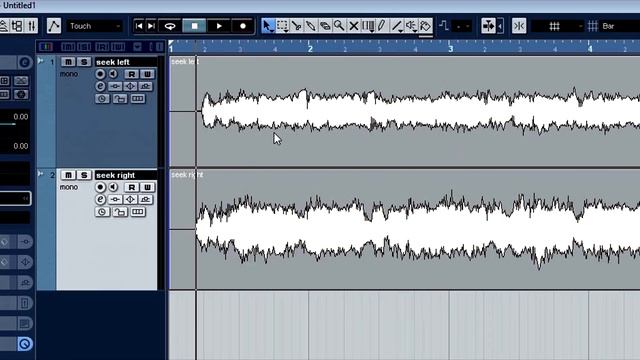Open transpose dropdown beside step icon
This screenshot has width=640, height=360.
pyautogui.click(x=462, y=26)
